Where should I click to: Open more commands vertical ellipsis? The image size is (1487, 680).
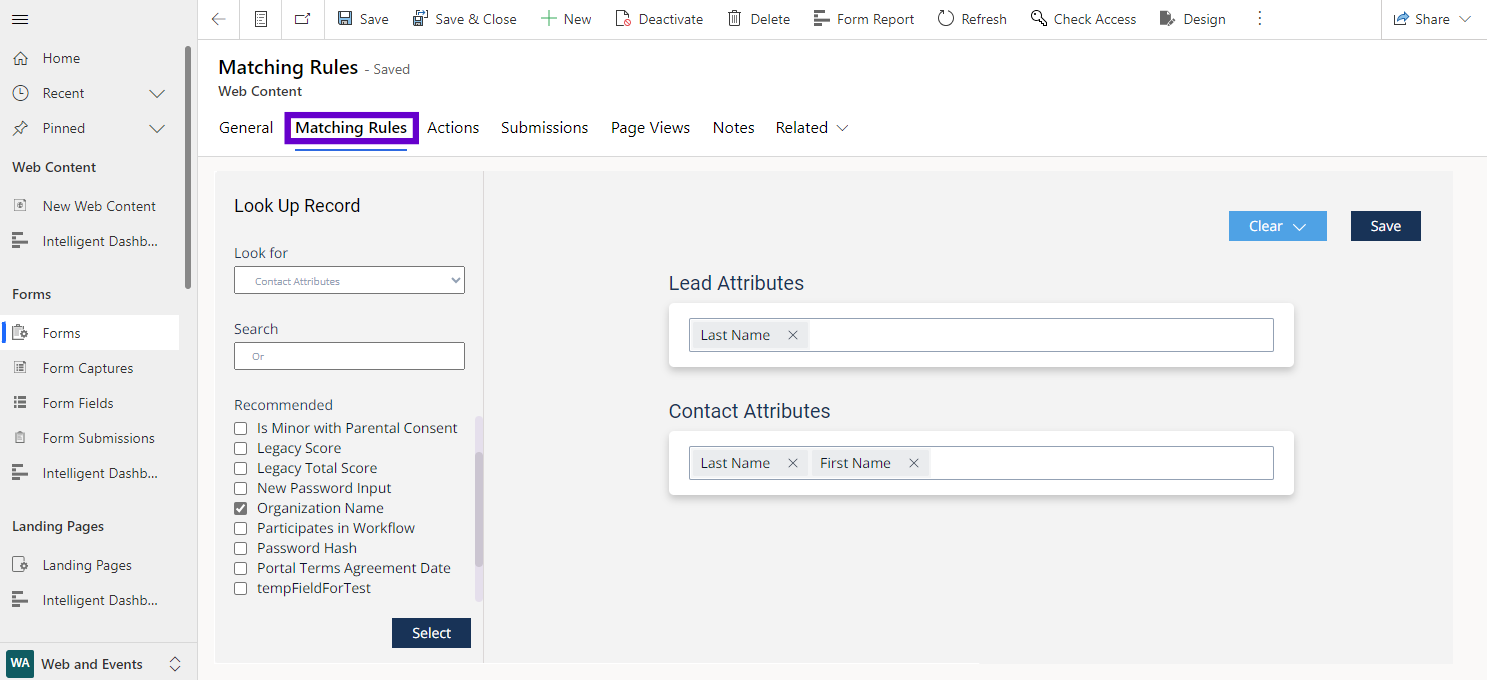pos(1260,19)
